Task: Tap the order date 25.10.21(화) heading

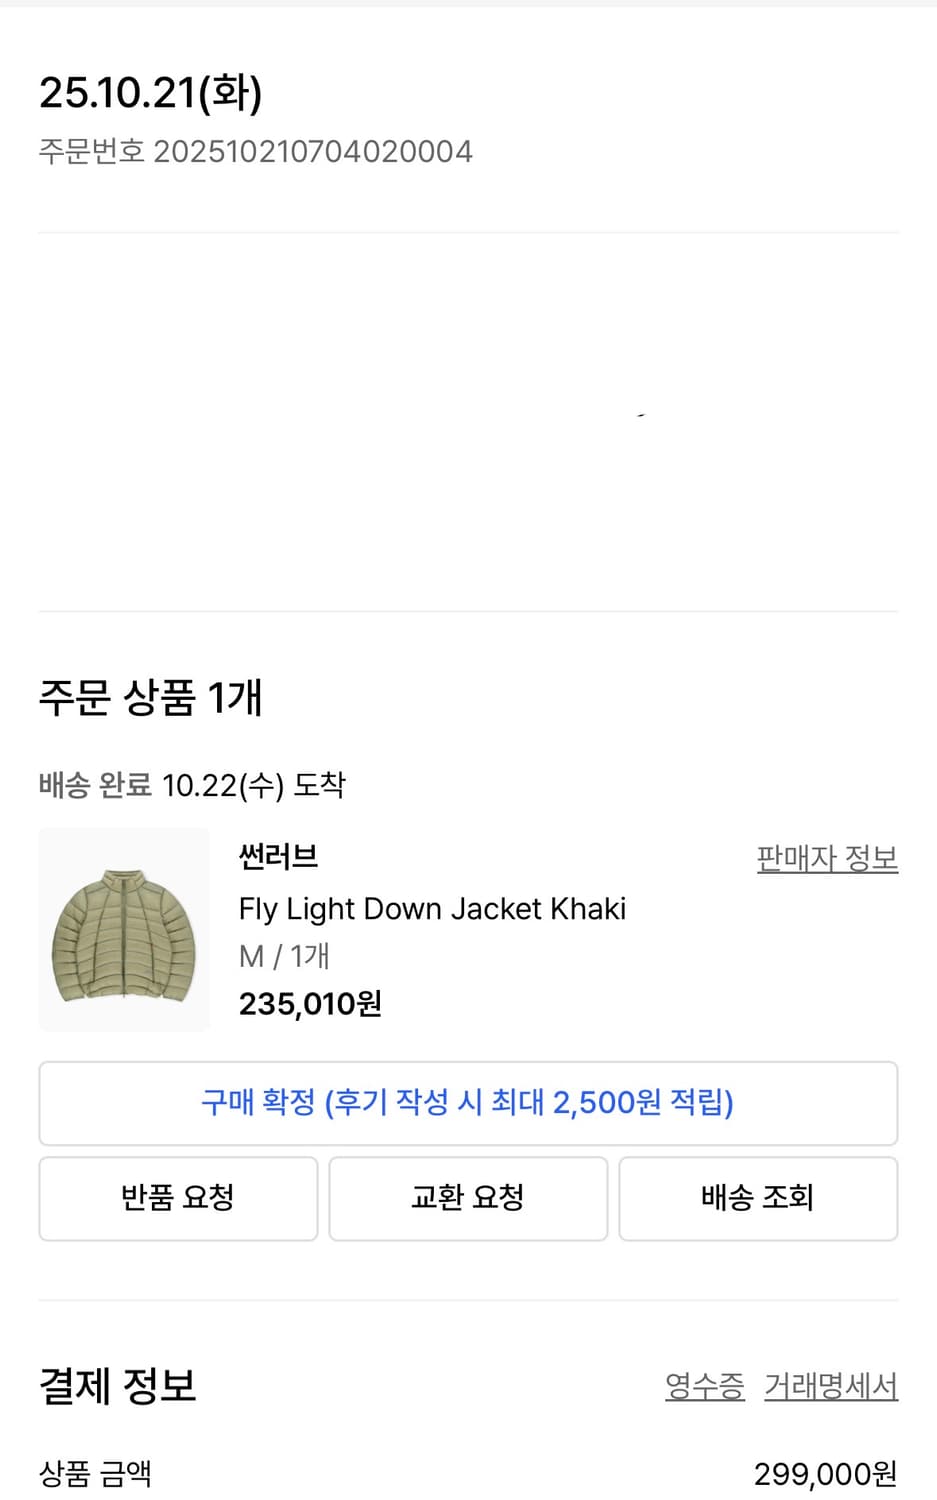Action: [151, 93]
